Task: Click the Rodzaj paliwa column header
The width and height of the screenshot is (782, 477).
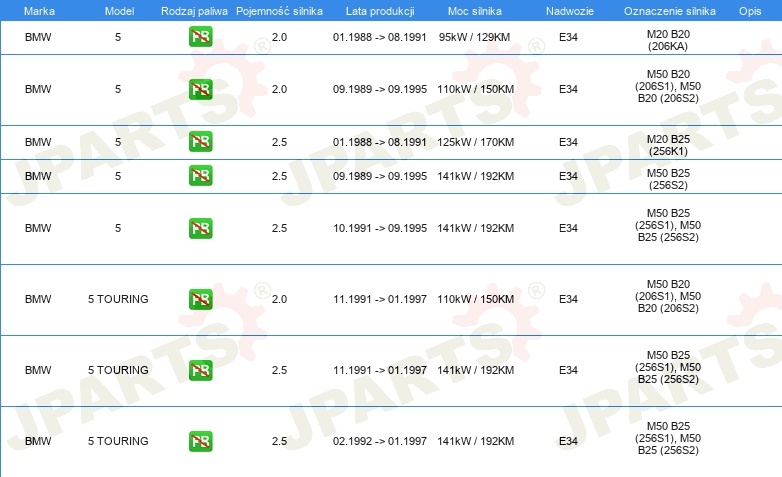Action: pyautogui.click(x=194, y=11)
